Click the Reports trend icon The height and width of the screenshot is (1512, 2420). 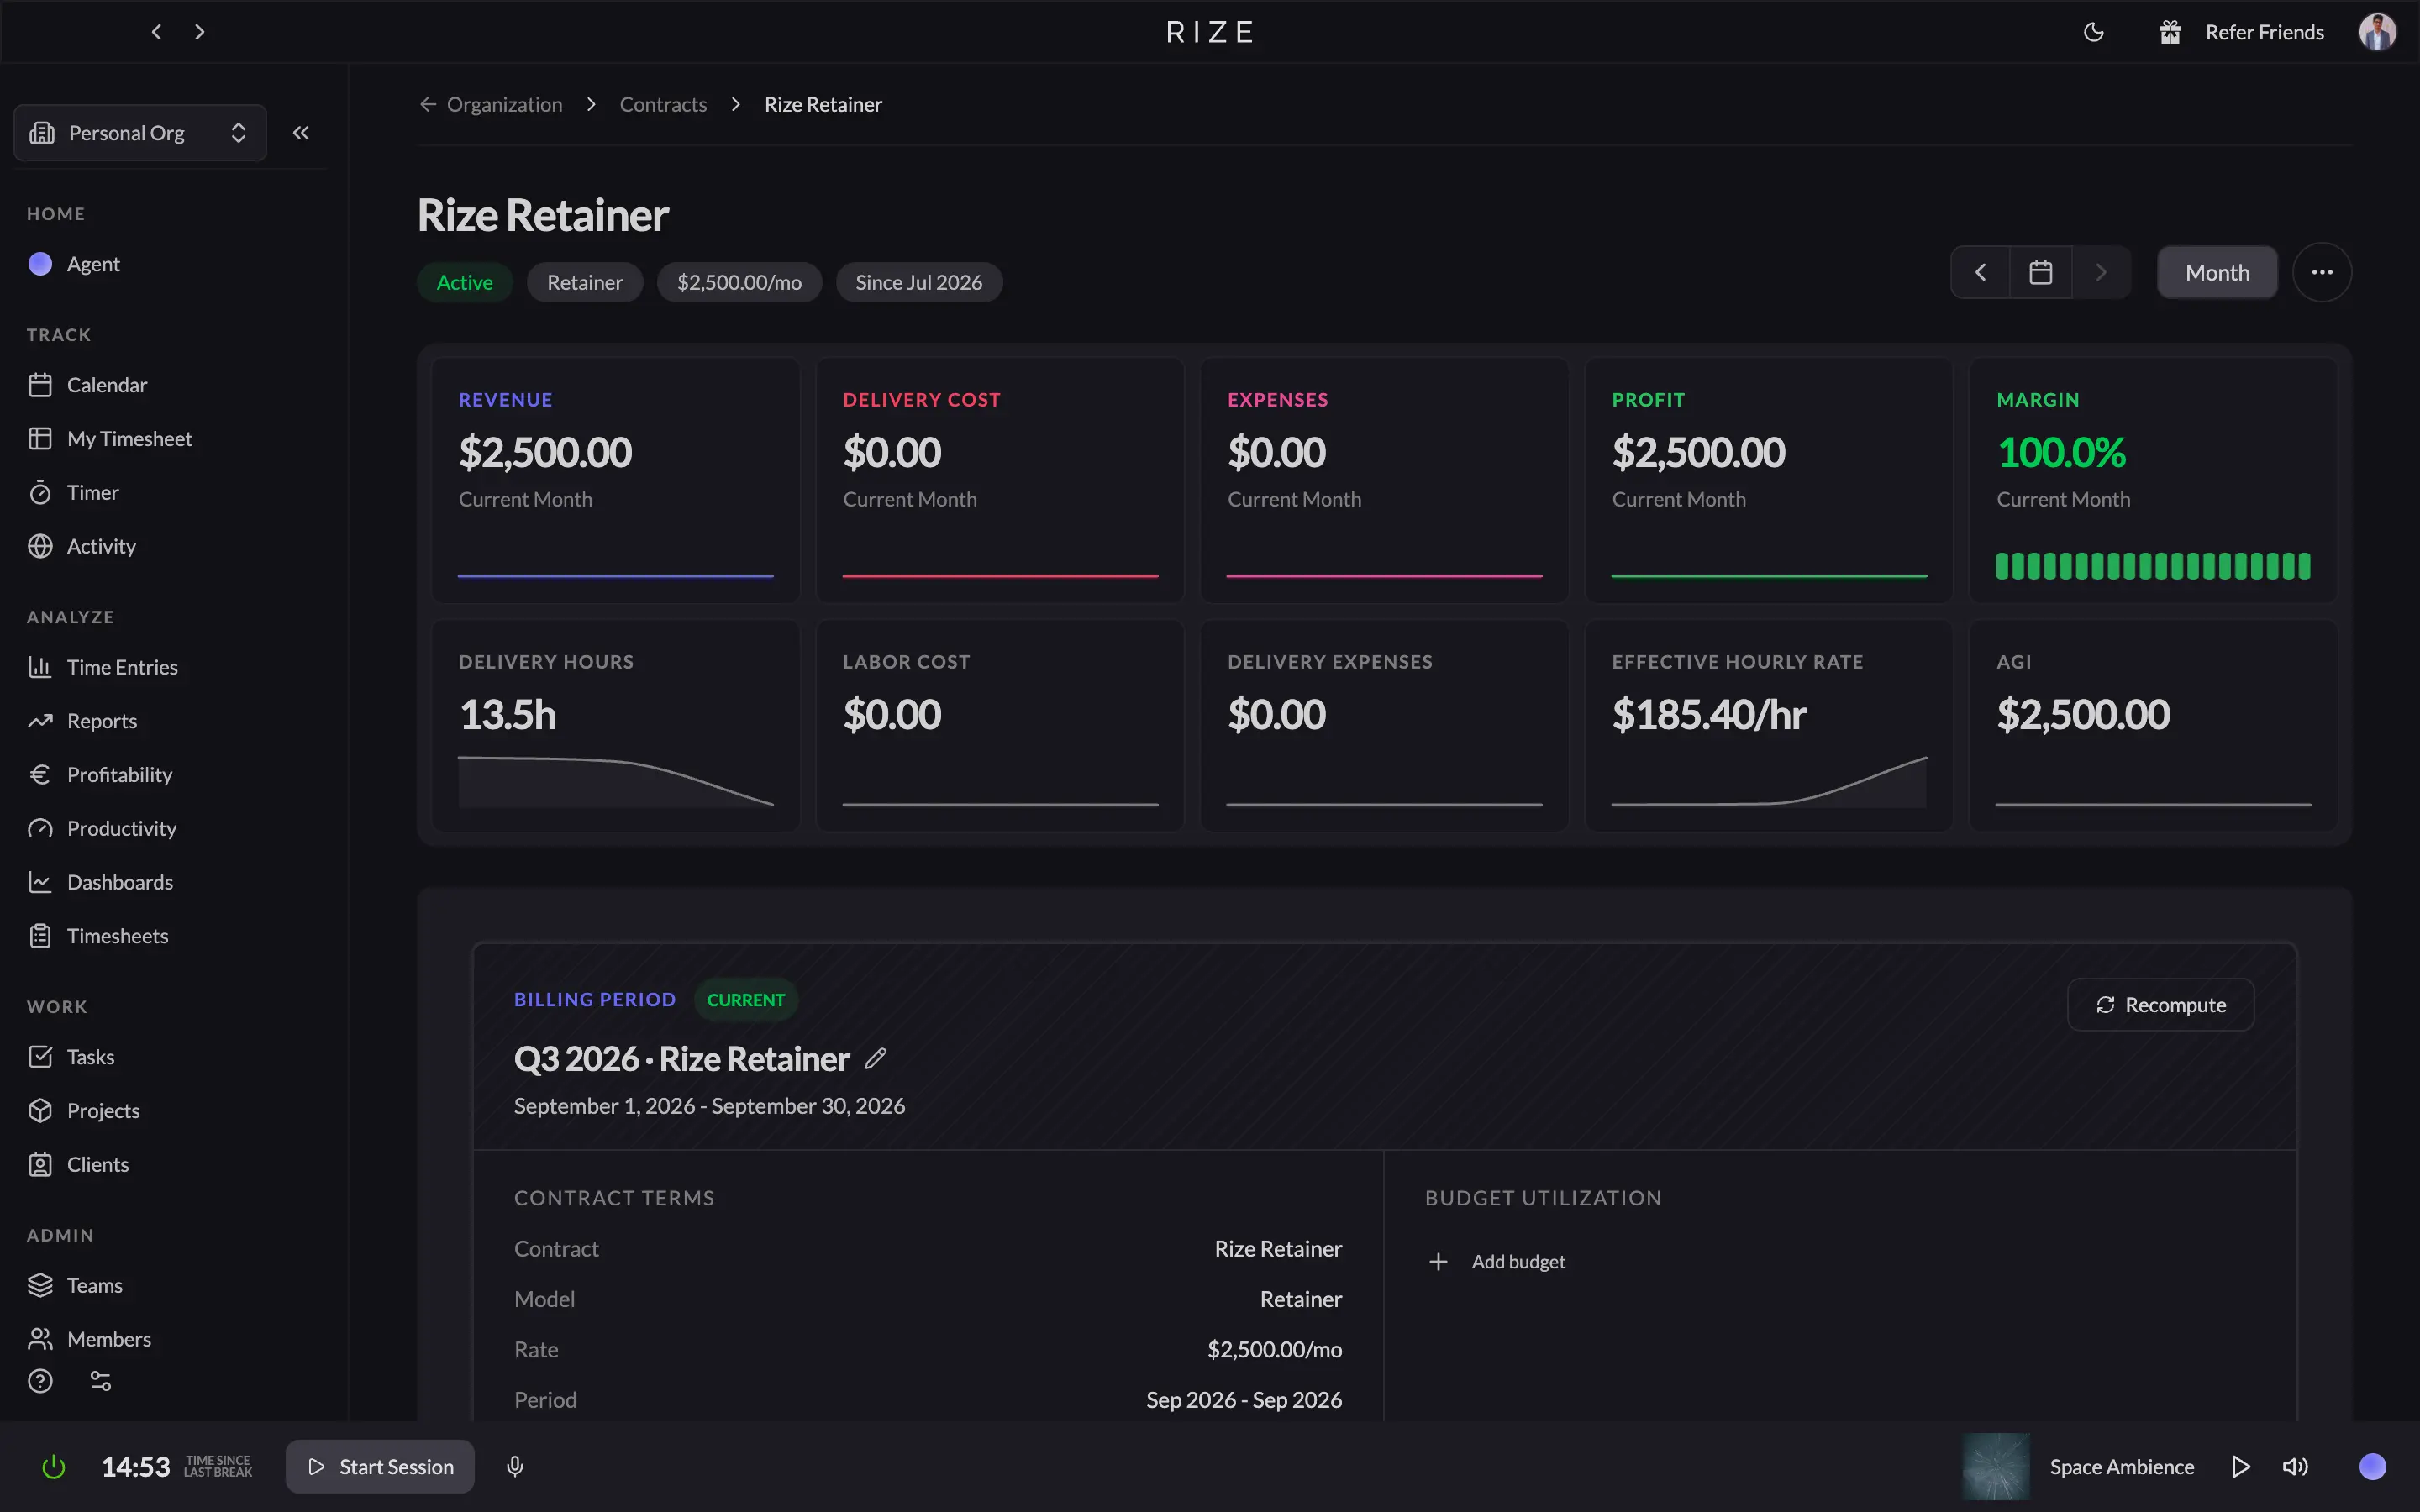[x=40, y=721]
